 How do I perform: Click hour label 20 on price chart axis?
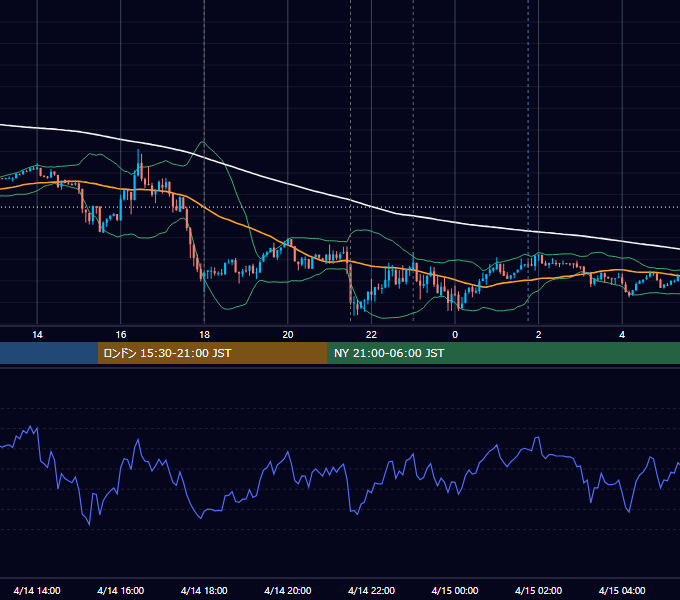point(288,335)
